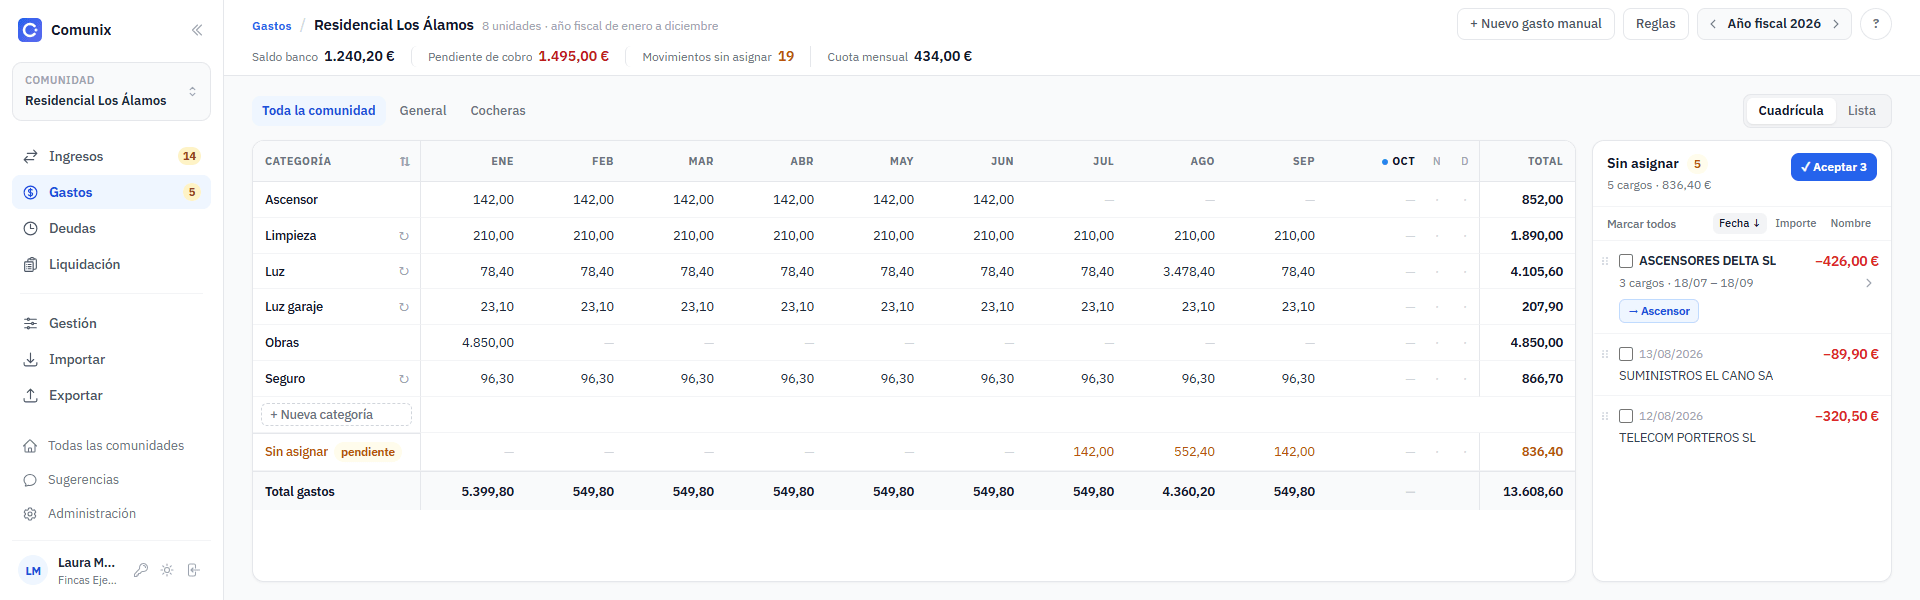
Task: Click the recurring icon on the Limpieza row
Action: coord(404,236)
